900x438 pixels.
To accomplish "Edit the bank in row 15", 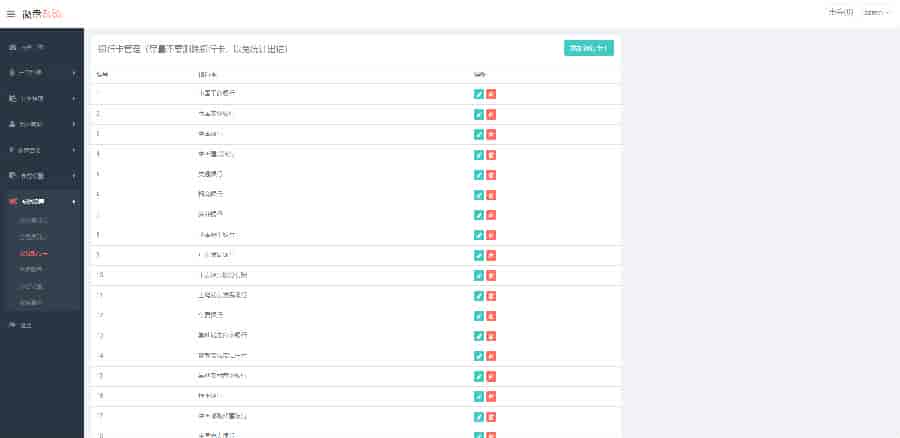I will tap(479, 376).
